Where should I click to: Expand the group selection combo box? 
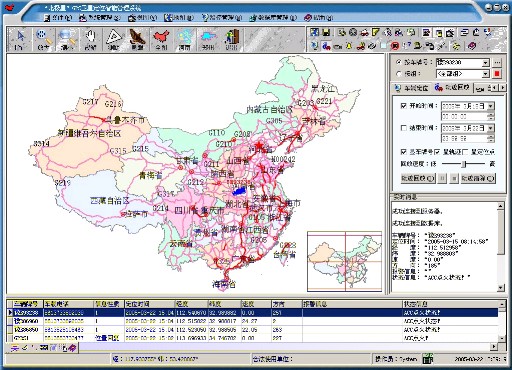click(486, 74)
